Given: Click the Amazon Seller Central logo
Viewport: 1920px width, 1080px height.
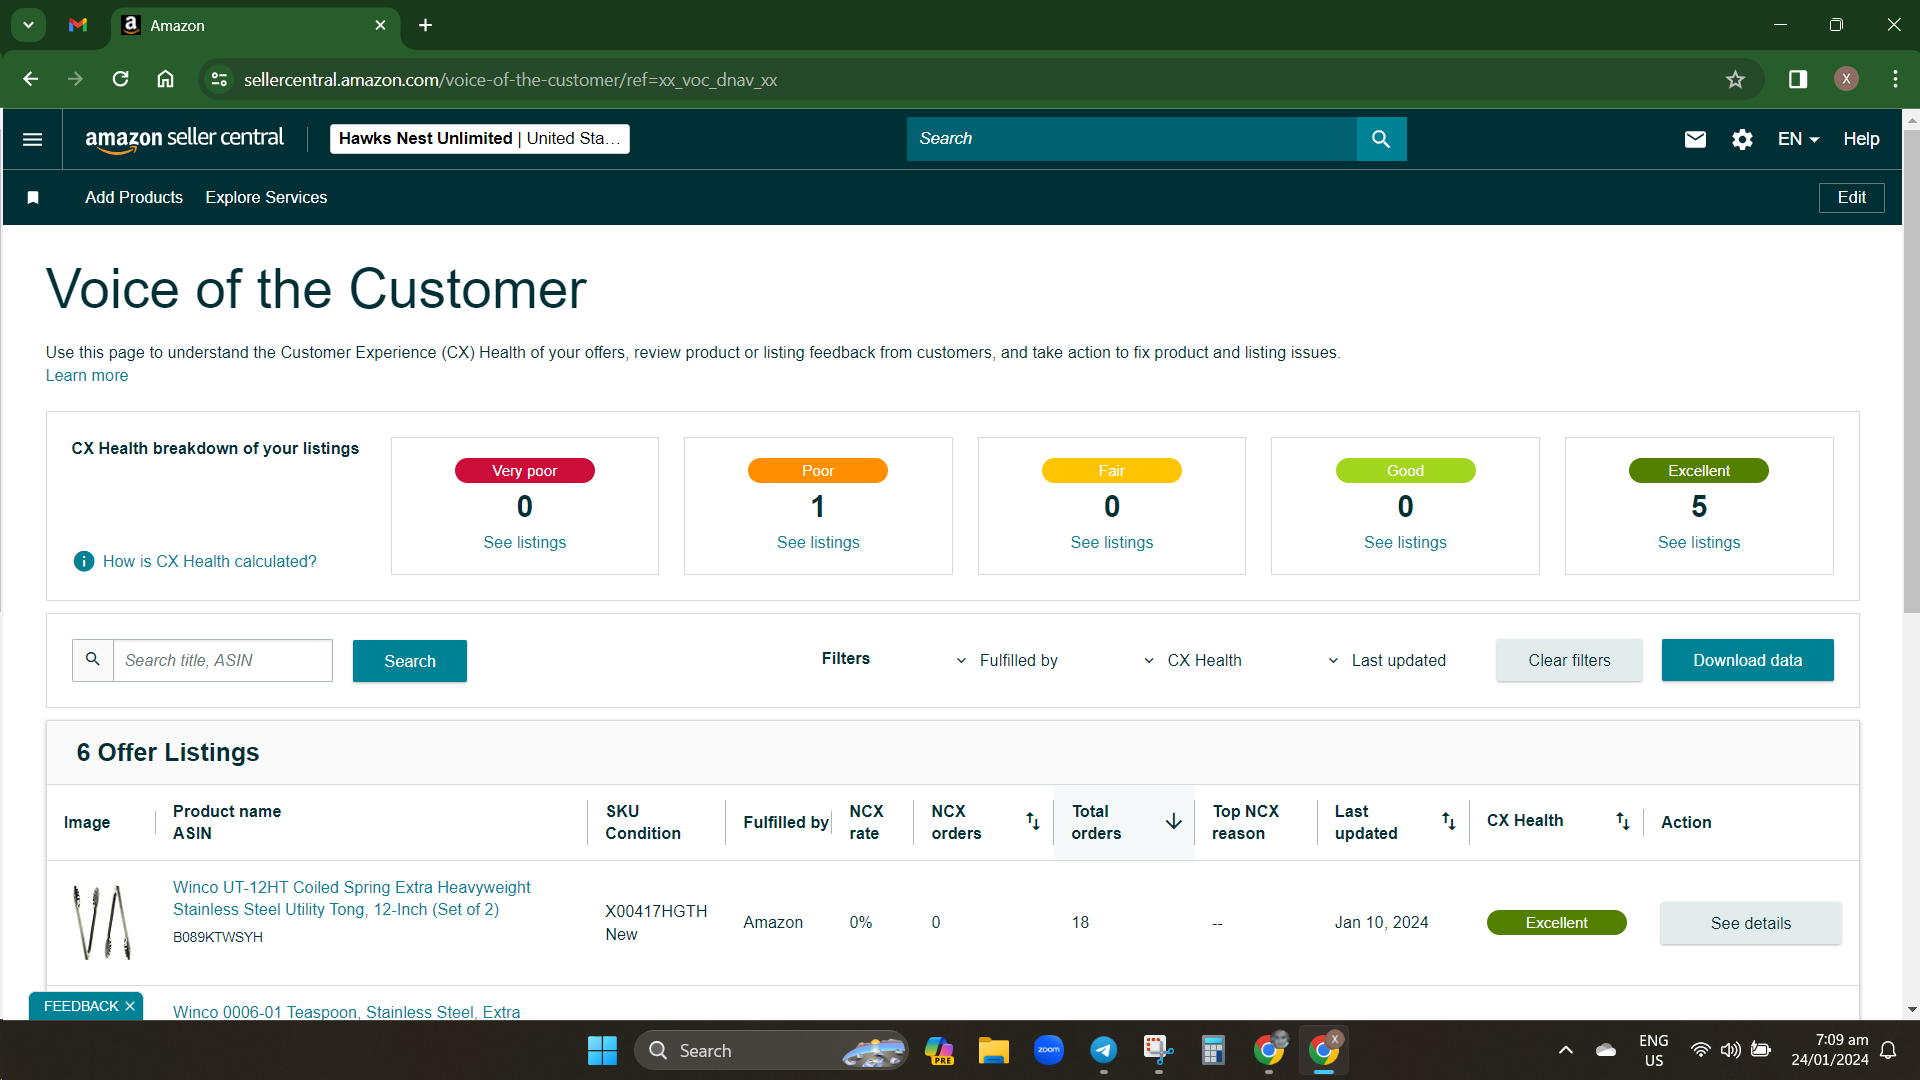Looking at the screenshot, I should [x=184, y=139].
